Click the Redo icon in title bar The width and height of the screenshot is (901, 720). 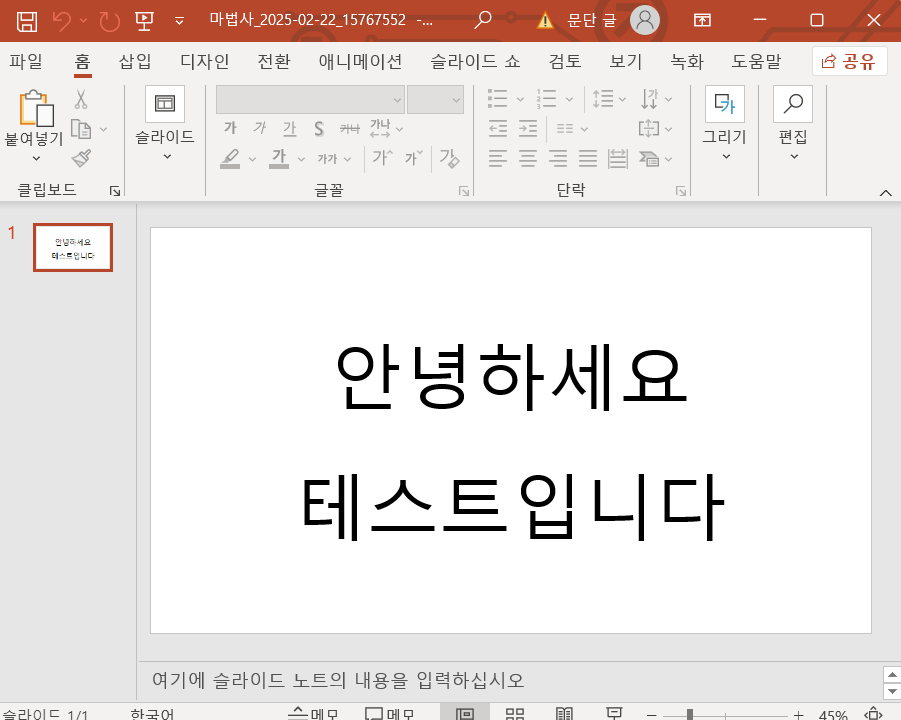coord(109,21)
